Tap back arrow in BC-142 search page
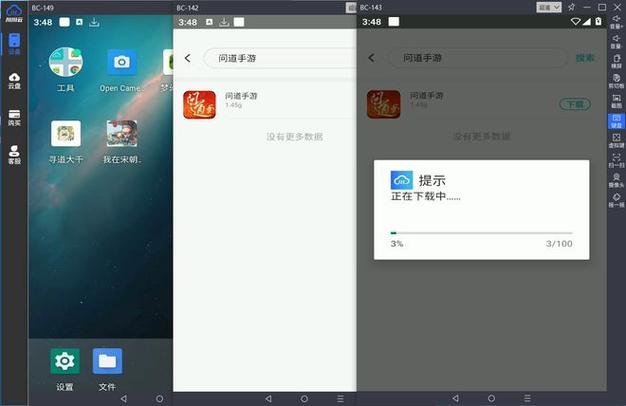The width and height of the screenshot is (626, 406). pos(188,58)
